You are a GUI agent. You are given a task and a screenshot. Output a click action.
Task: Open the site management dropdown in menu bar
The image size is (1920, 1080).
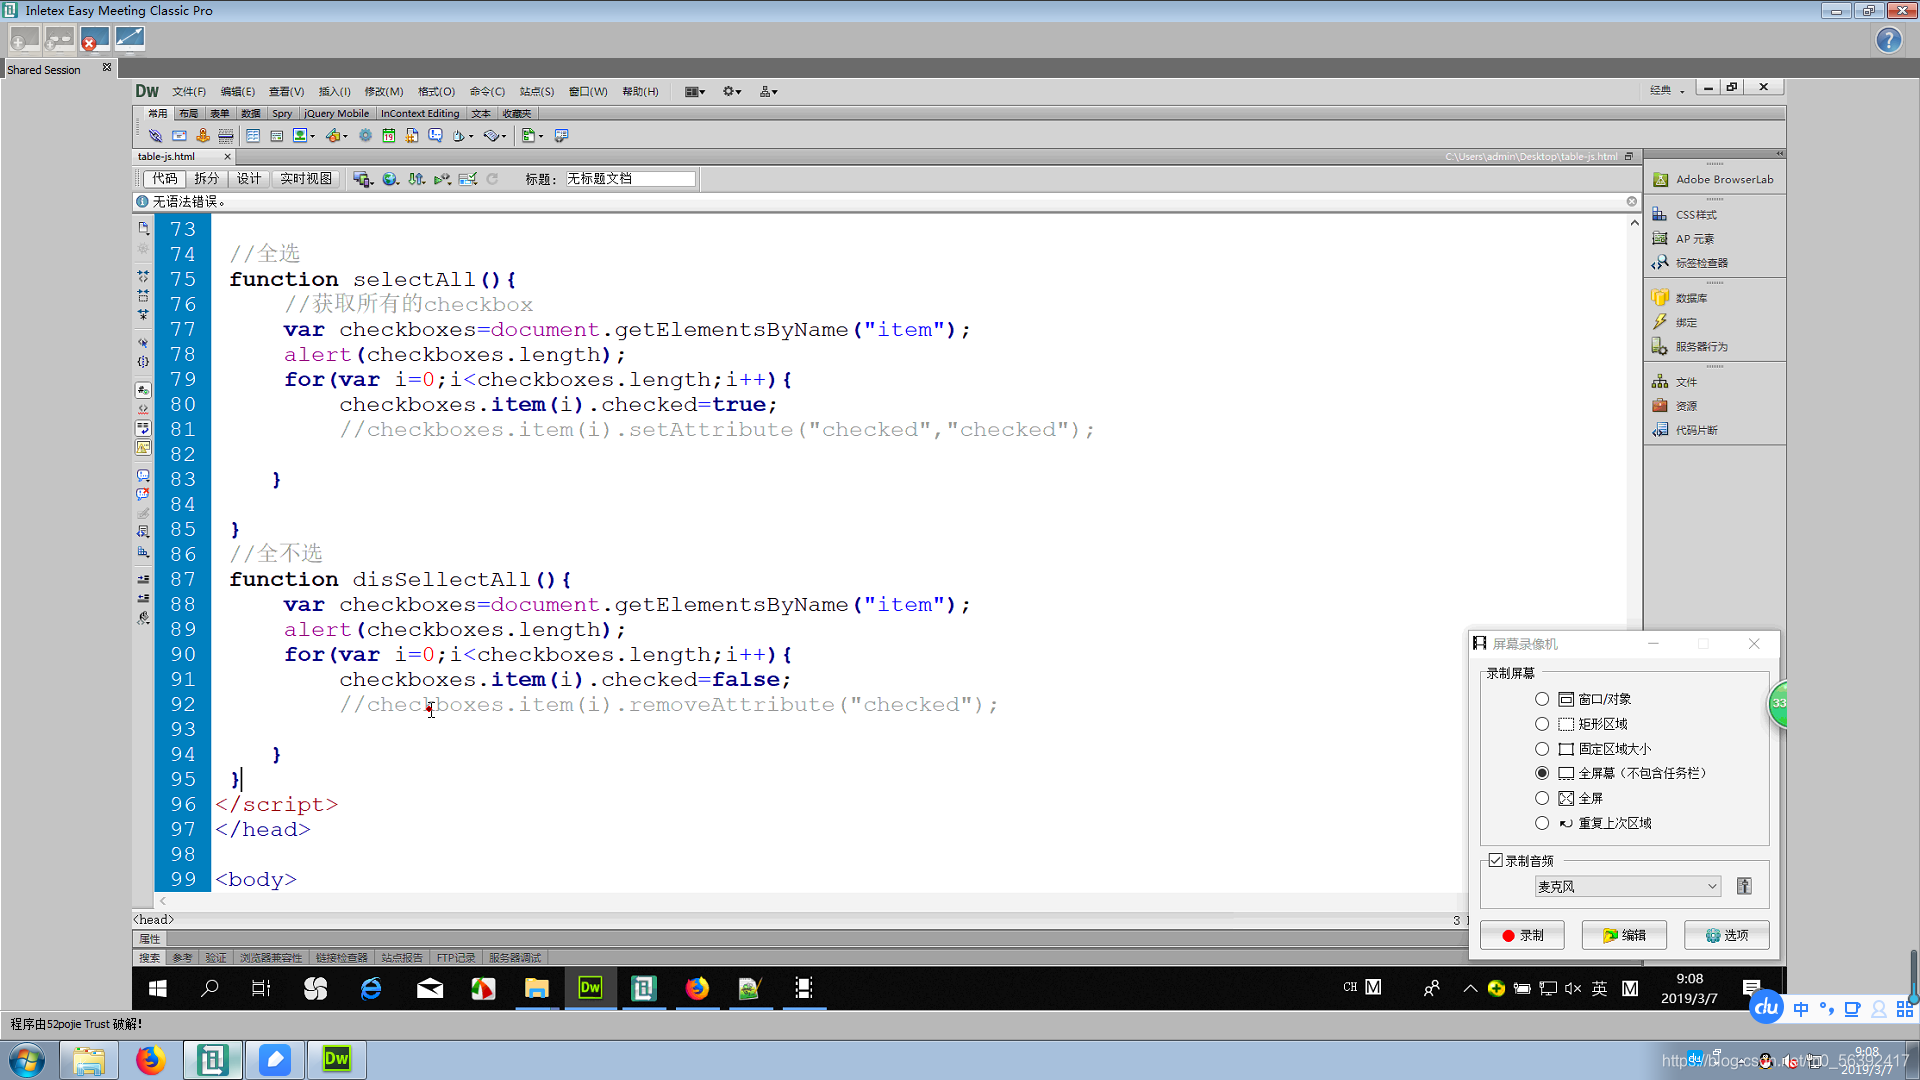tap(768, 91)
